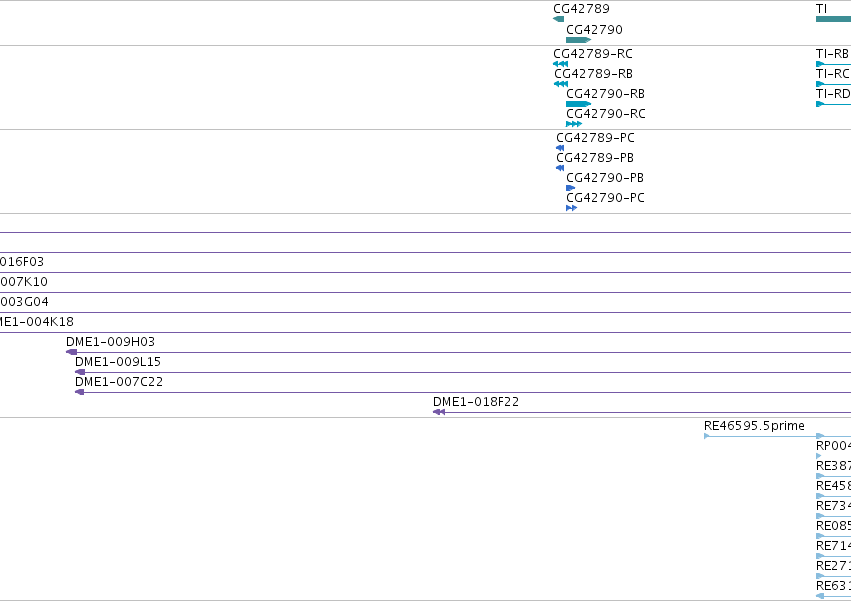Click the DME1-009L15 clone label
The image size is (851, 601).
[118, 362]
